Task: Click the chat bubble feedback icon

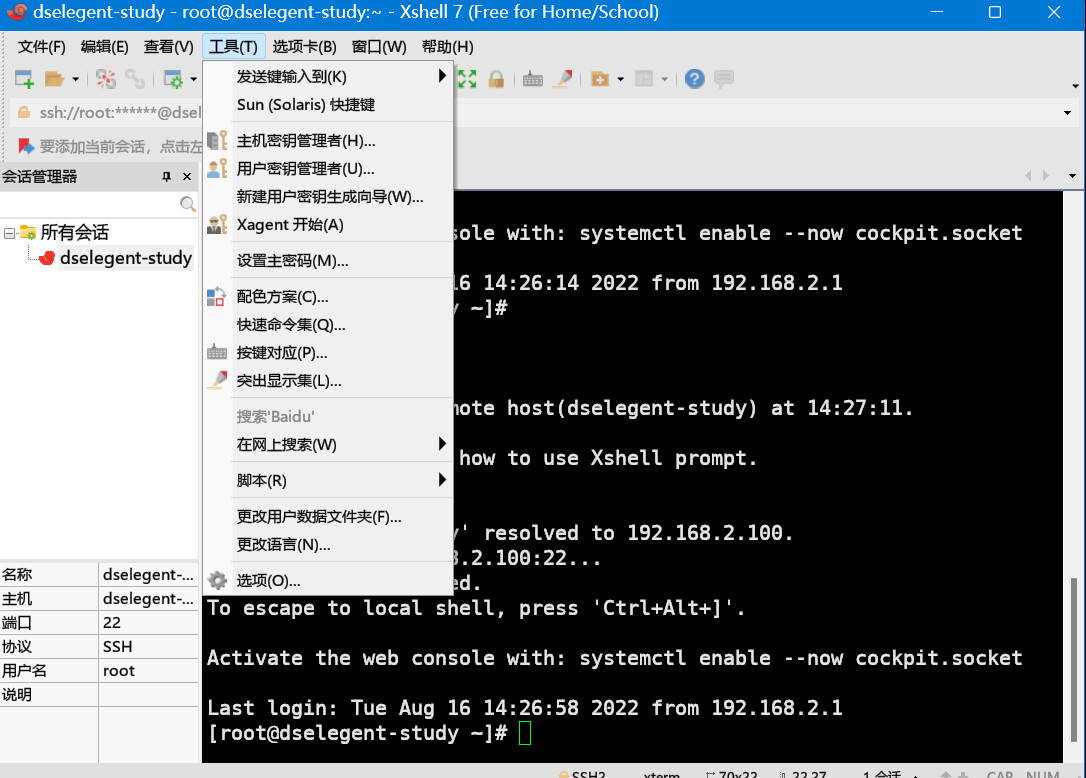Action: (x=724, y=79)
